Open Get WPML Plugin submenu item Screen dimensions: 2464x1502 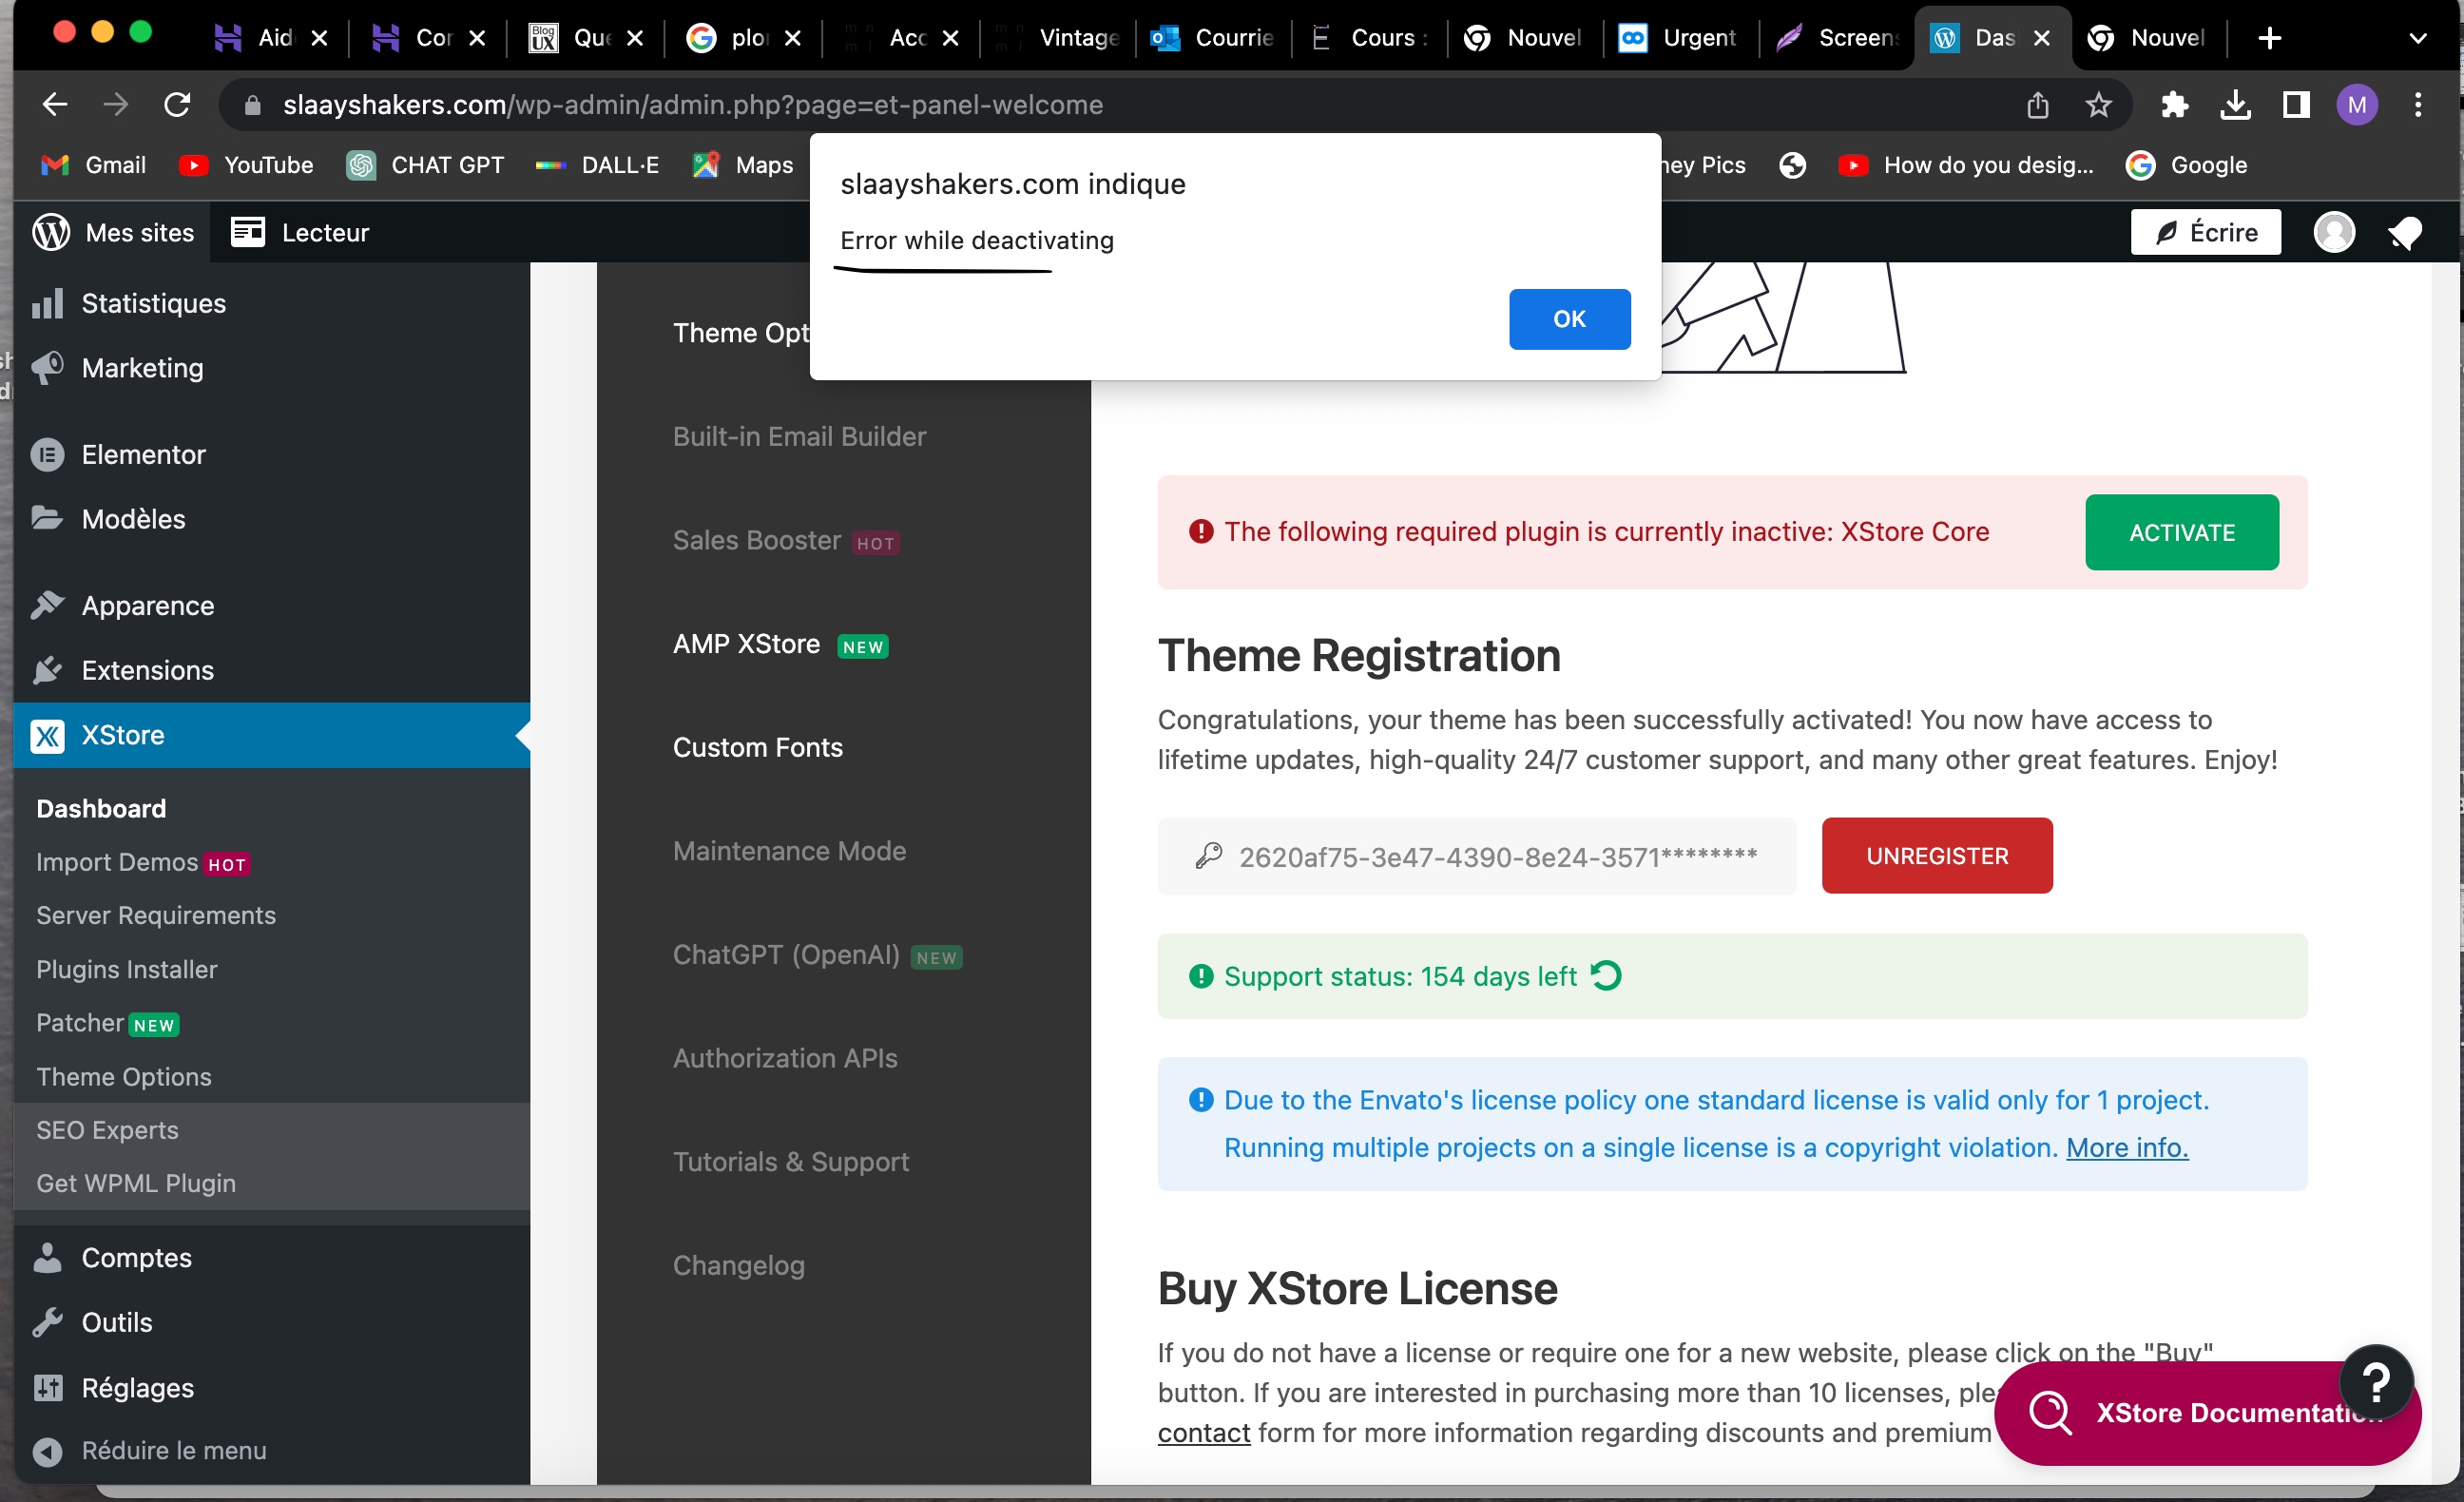(x=135, y=1183)
